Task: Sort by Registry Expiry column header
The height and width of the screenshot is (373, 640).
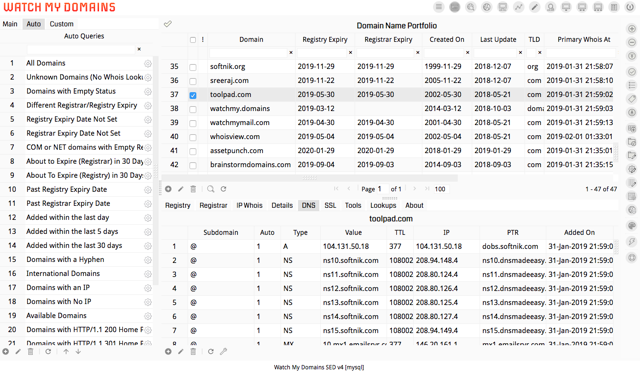Action: click(325, 40)
